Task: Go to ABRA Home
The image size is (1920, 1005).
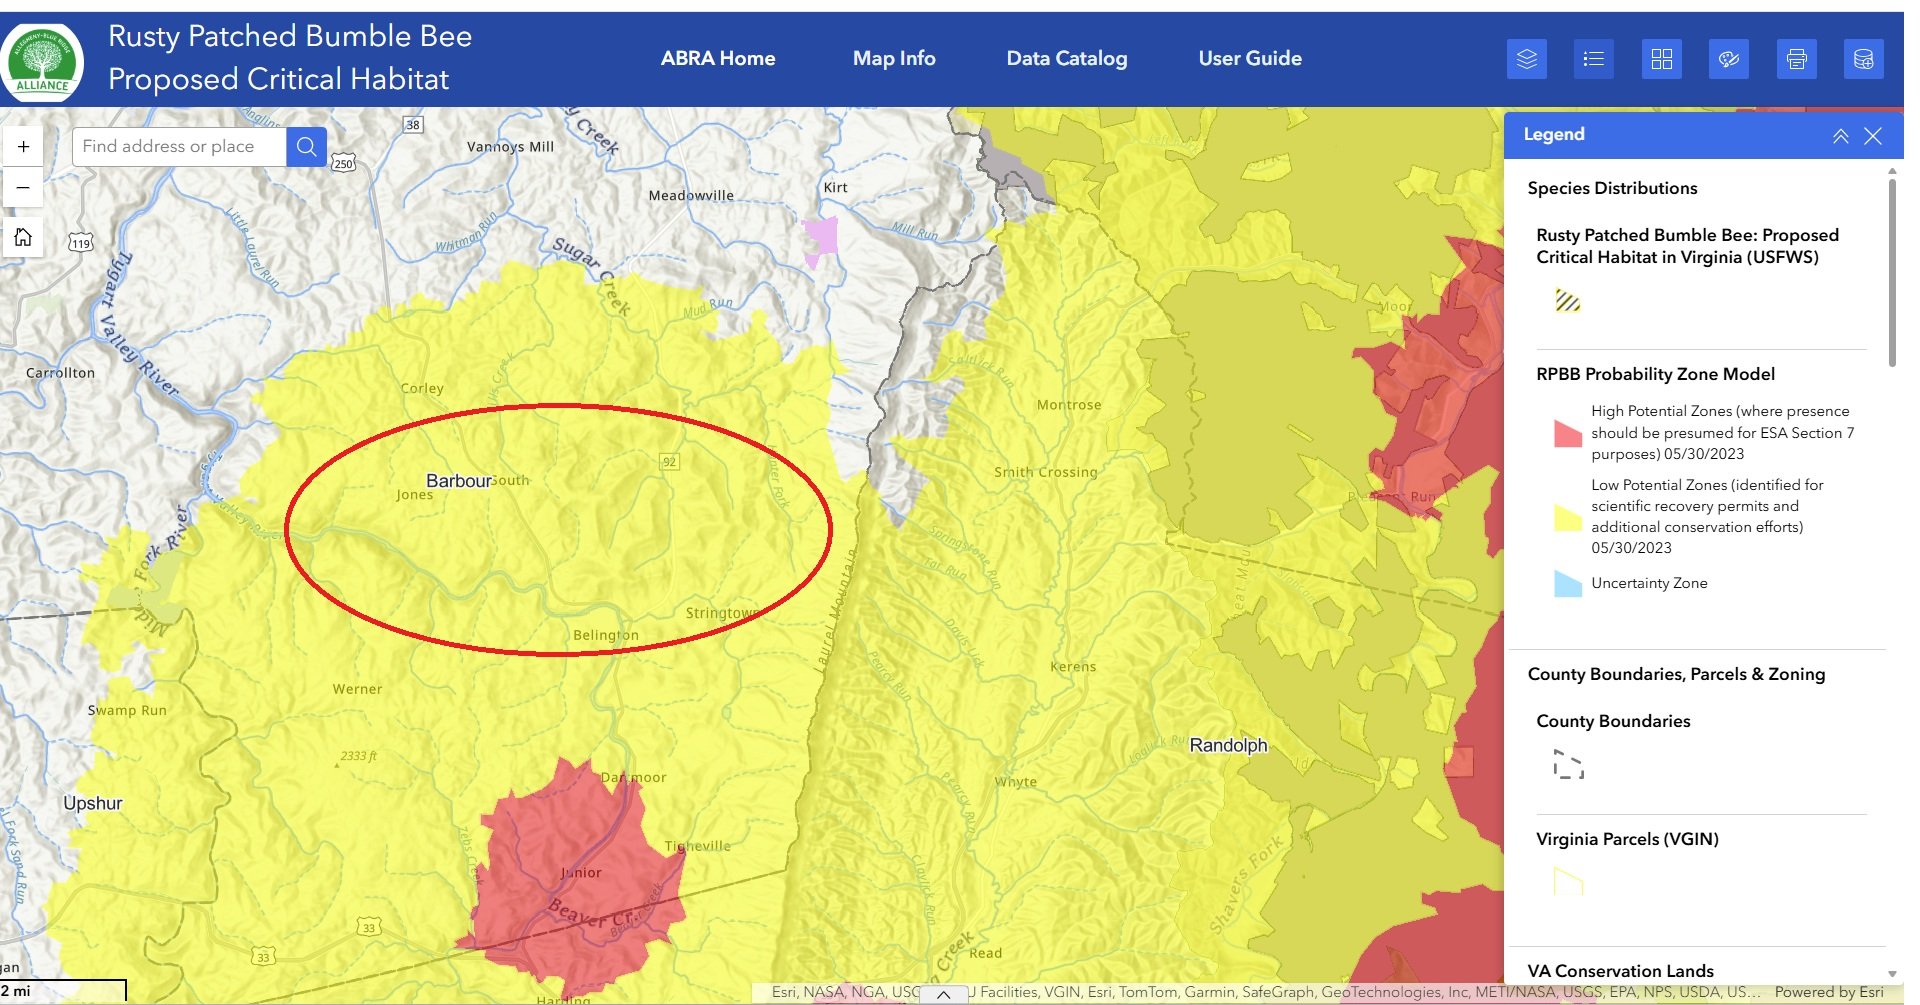Action: [x=718, y=58]
